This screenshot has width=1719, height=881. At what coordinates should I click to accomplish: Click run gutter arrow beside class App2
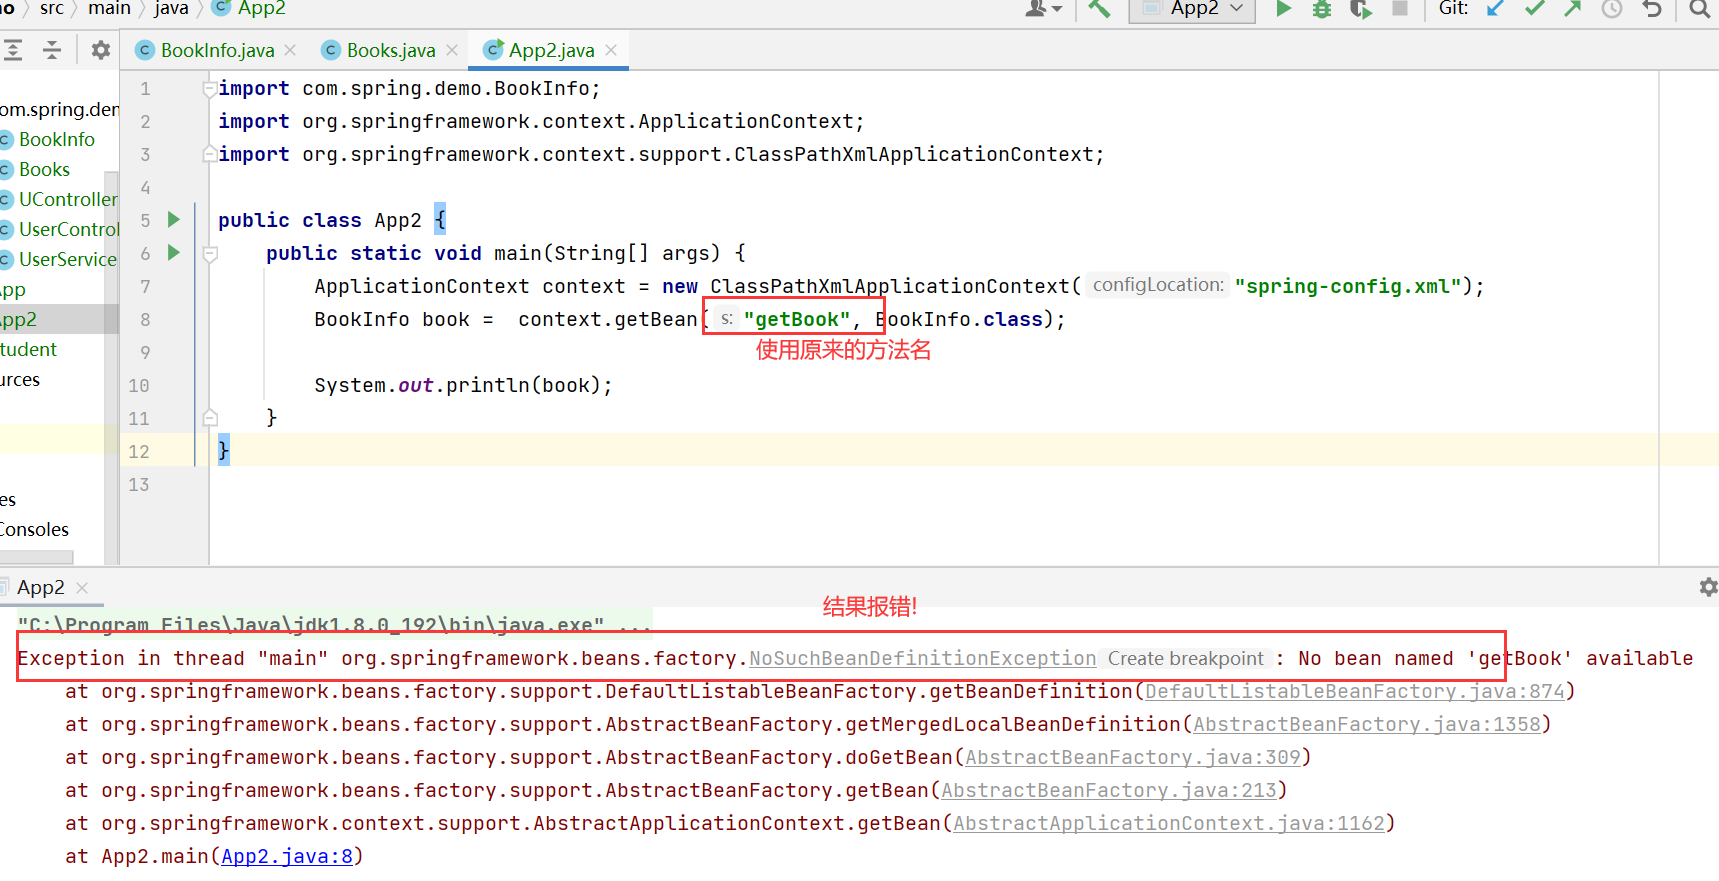pyautogui.click(x=174, y=219)
